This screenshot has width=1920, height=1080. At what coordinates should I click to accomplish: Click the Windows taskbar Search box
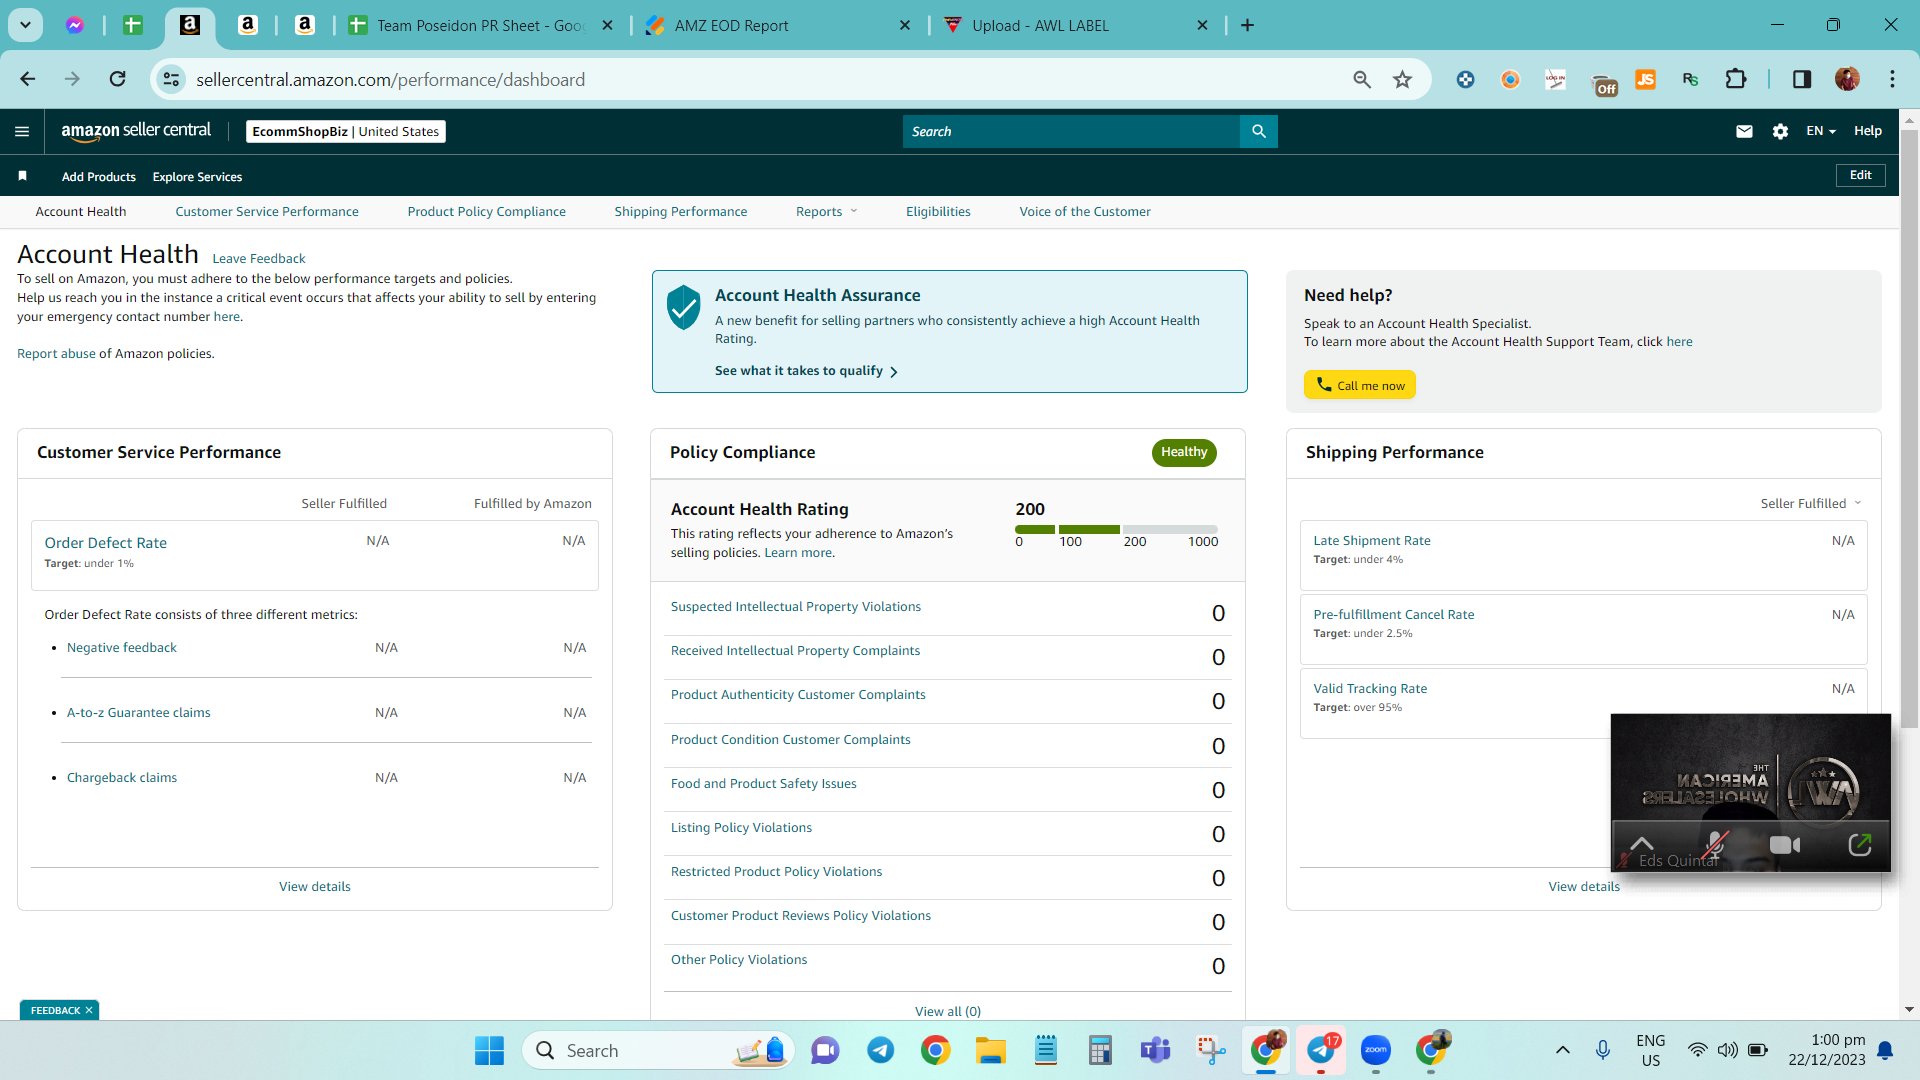pos(658,1050)
